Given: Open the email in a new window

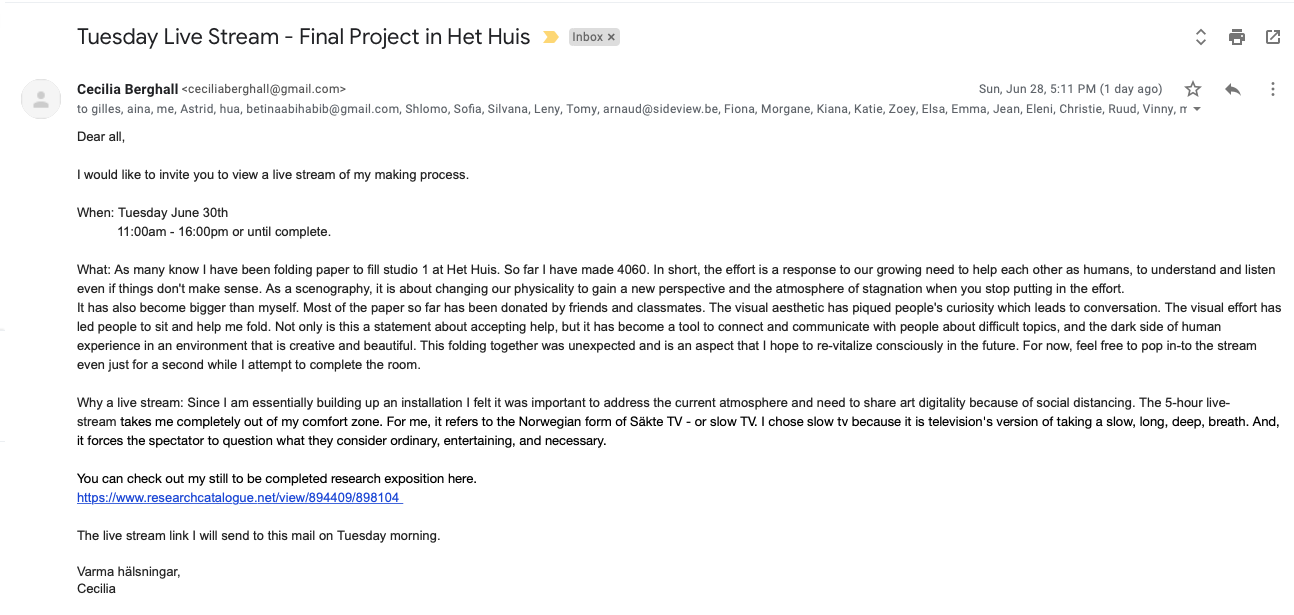Looking at the screenshot, I should click(1273, 37).
